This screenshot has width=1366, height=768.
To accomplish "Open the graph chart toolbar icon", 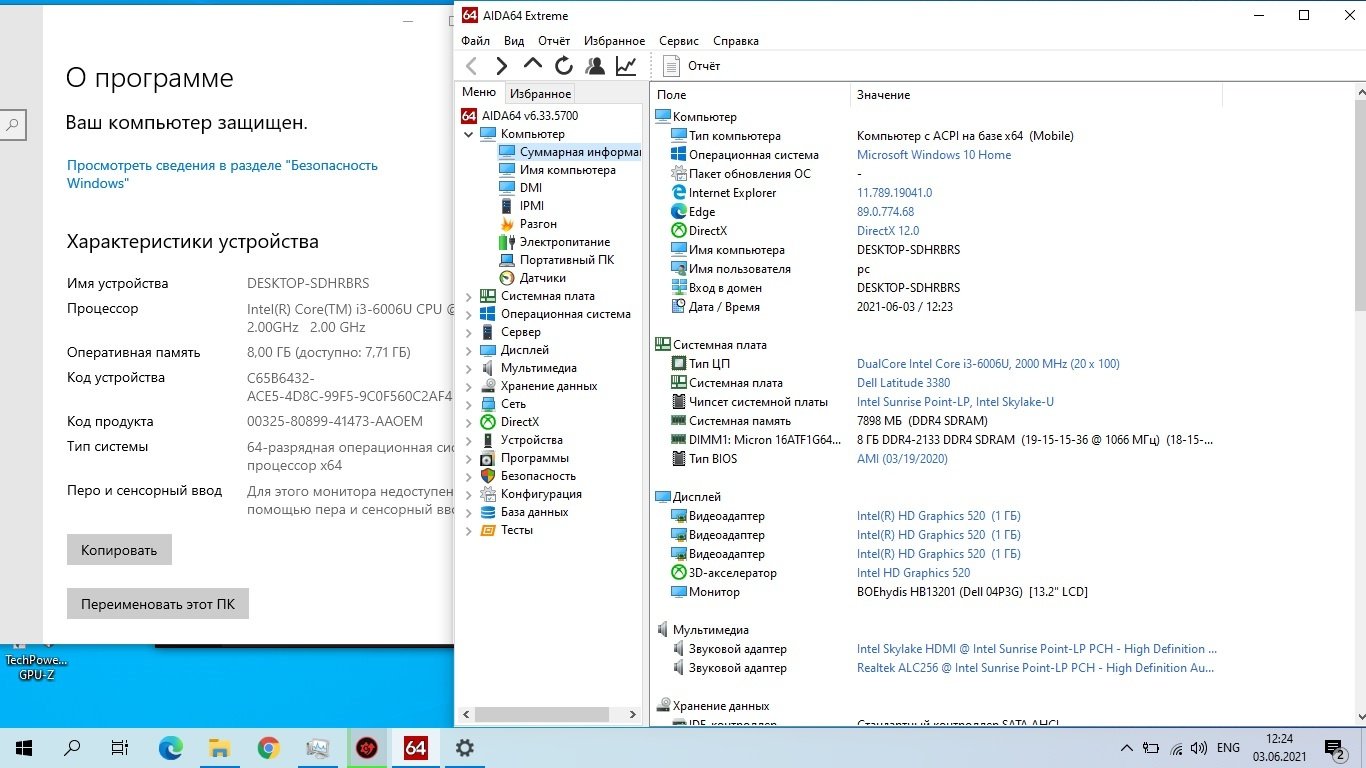I will (626, 66).
